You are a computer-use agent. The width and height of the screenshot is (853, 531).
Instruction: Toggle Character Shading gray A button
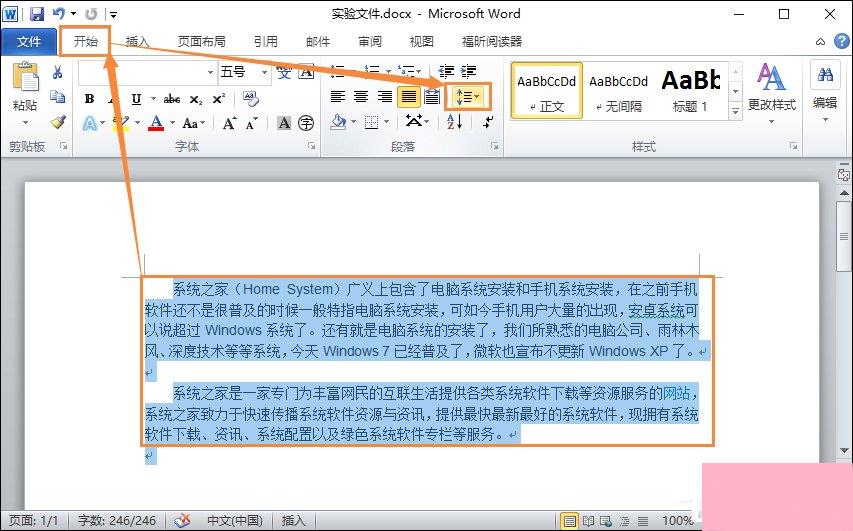[x=284, y=124]
